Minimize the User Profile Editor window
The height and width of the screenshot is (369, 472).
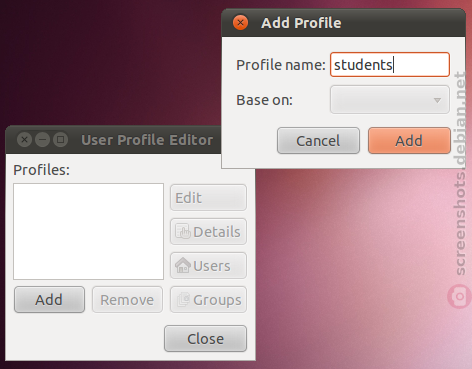coord(42,139)
